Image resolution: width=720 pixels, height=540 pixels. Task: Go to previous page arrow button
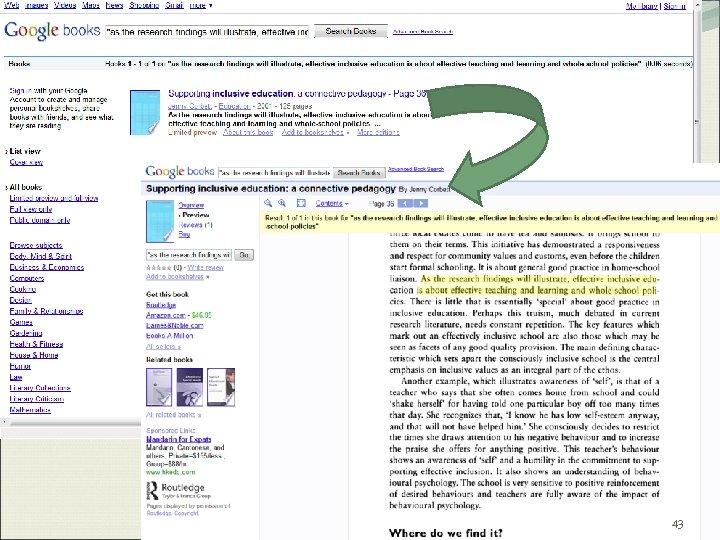(405, 203)
